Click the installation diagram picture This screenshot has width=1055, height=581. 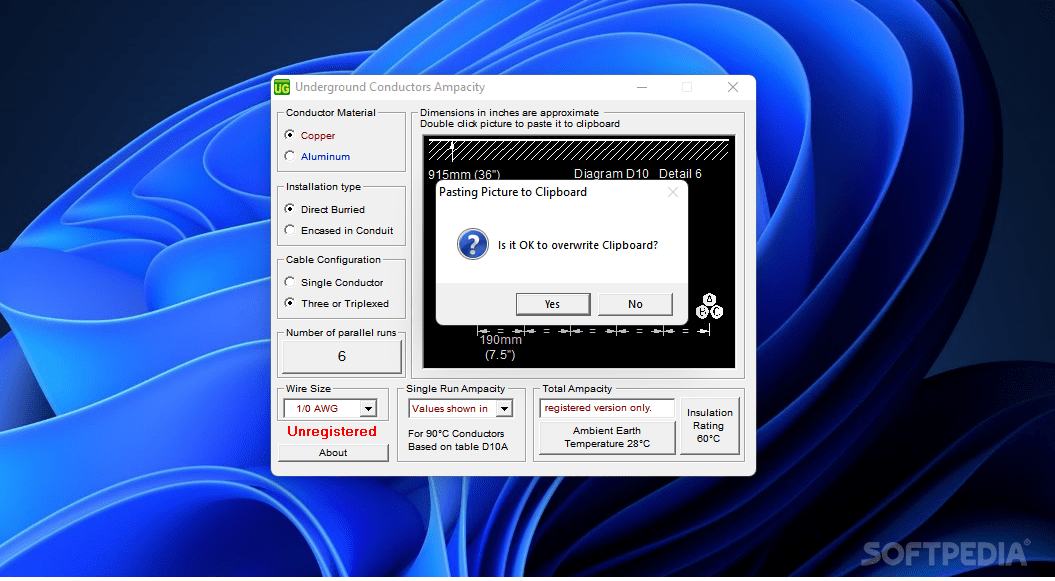(x=579, y=252)
